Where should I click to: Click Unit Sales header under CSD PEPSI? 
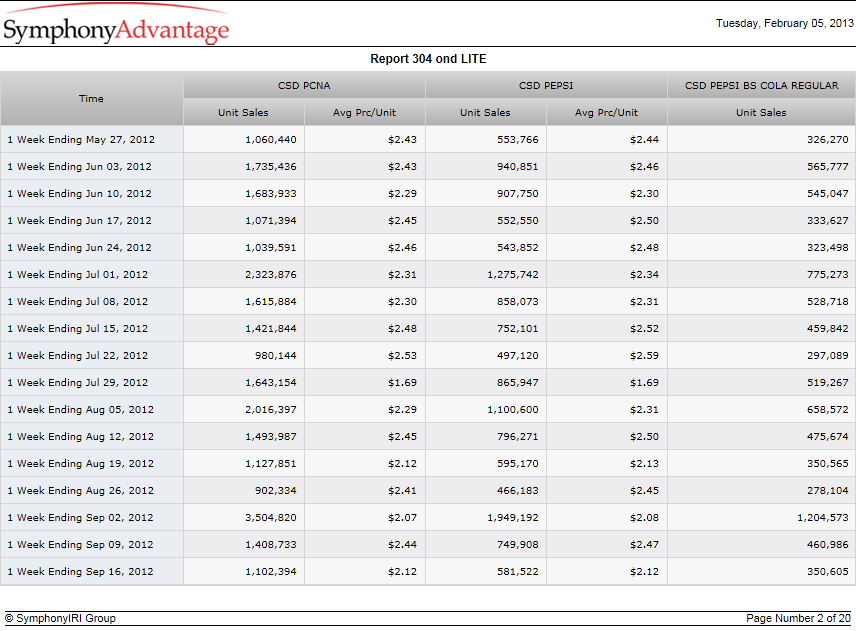pos(485,112)
